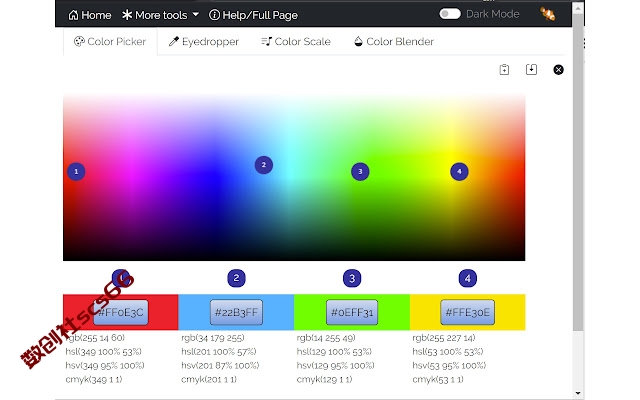Screen dimensions: 640x400
Task: Click the download/save icon
Action: click(x=531, y=69)
